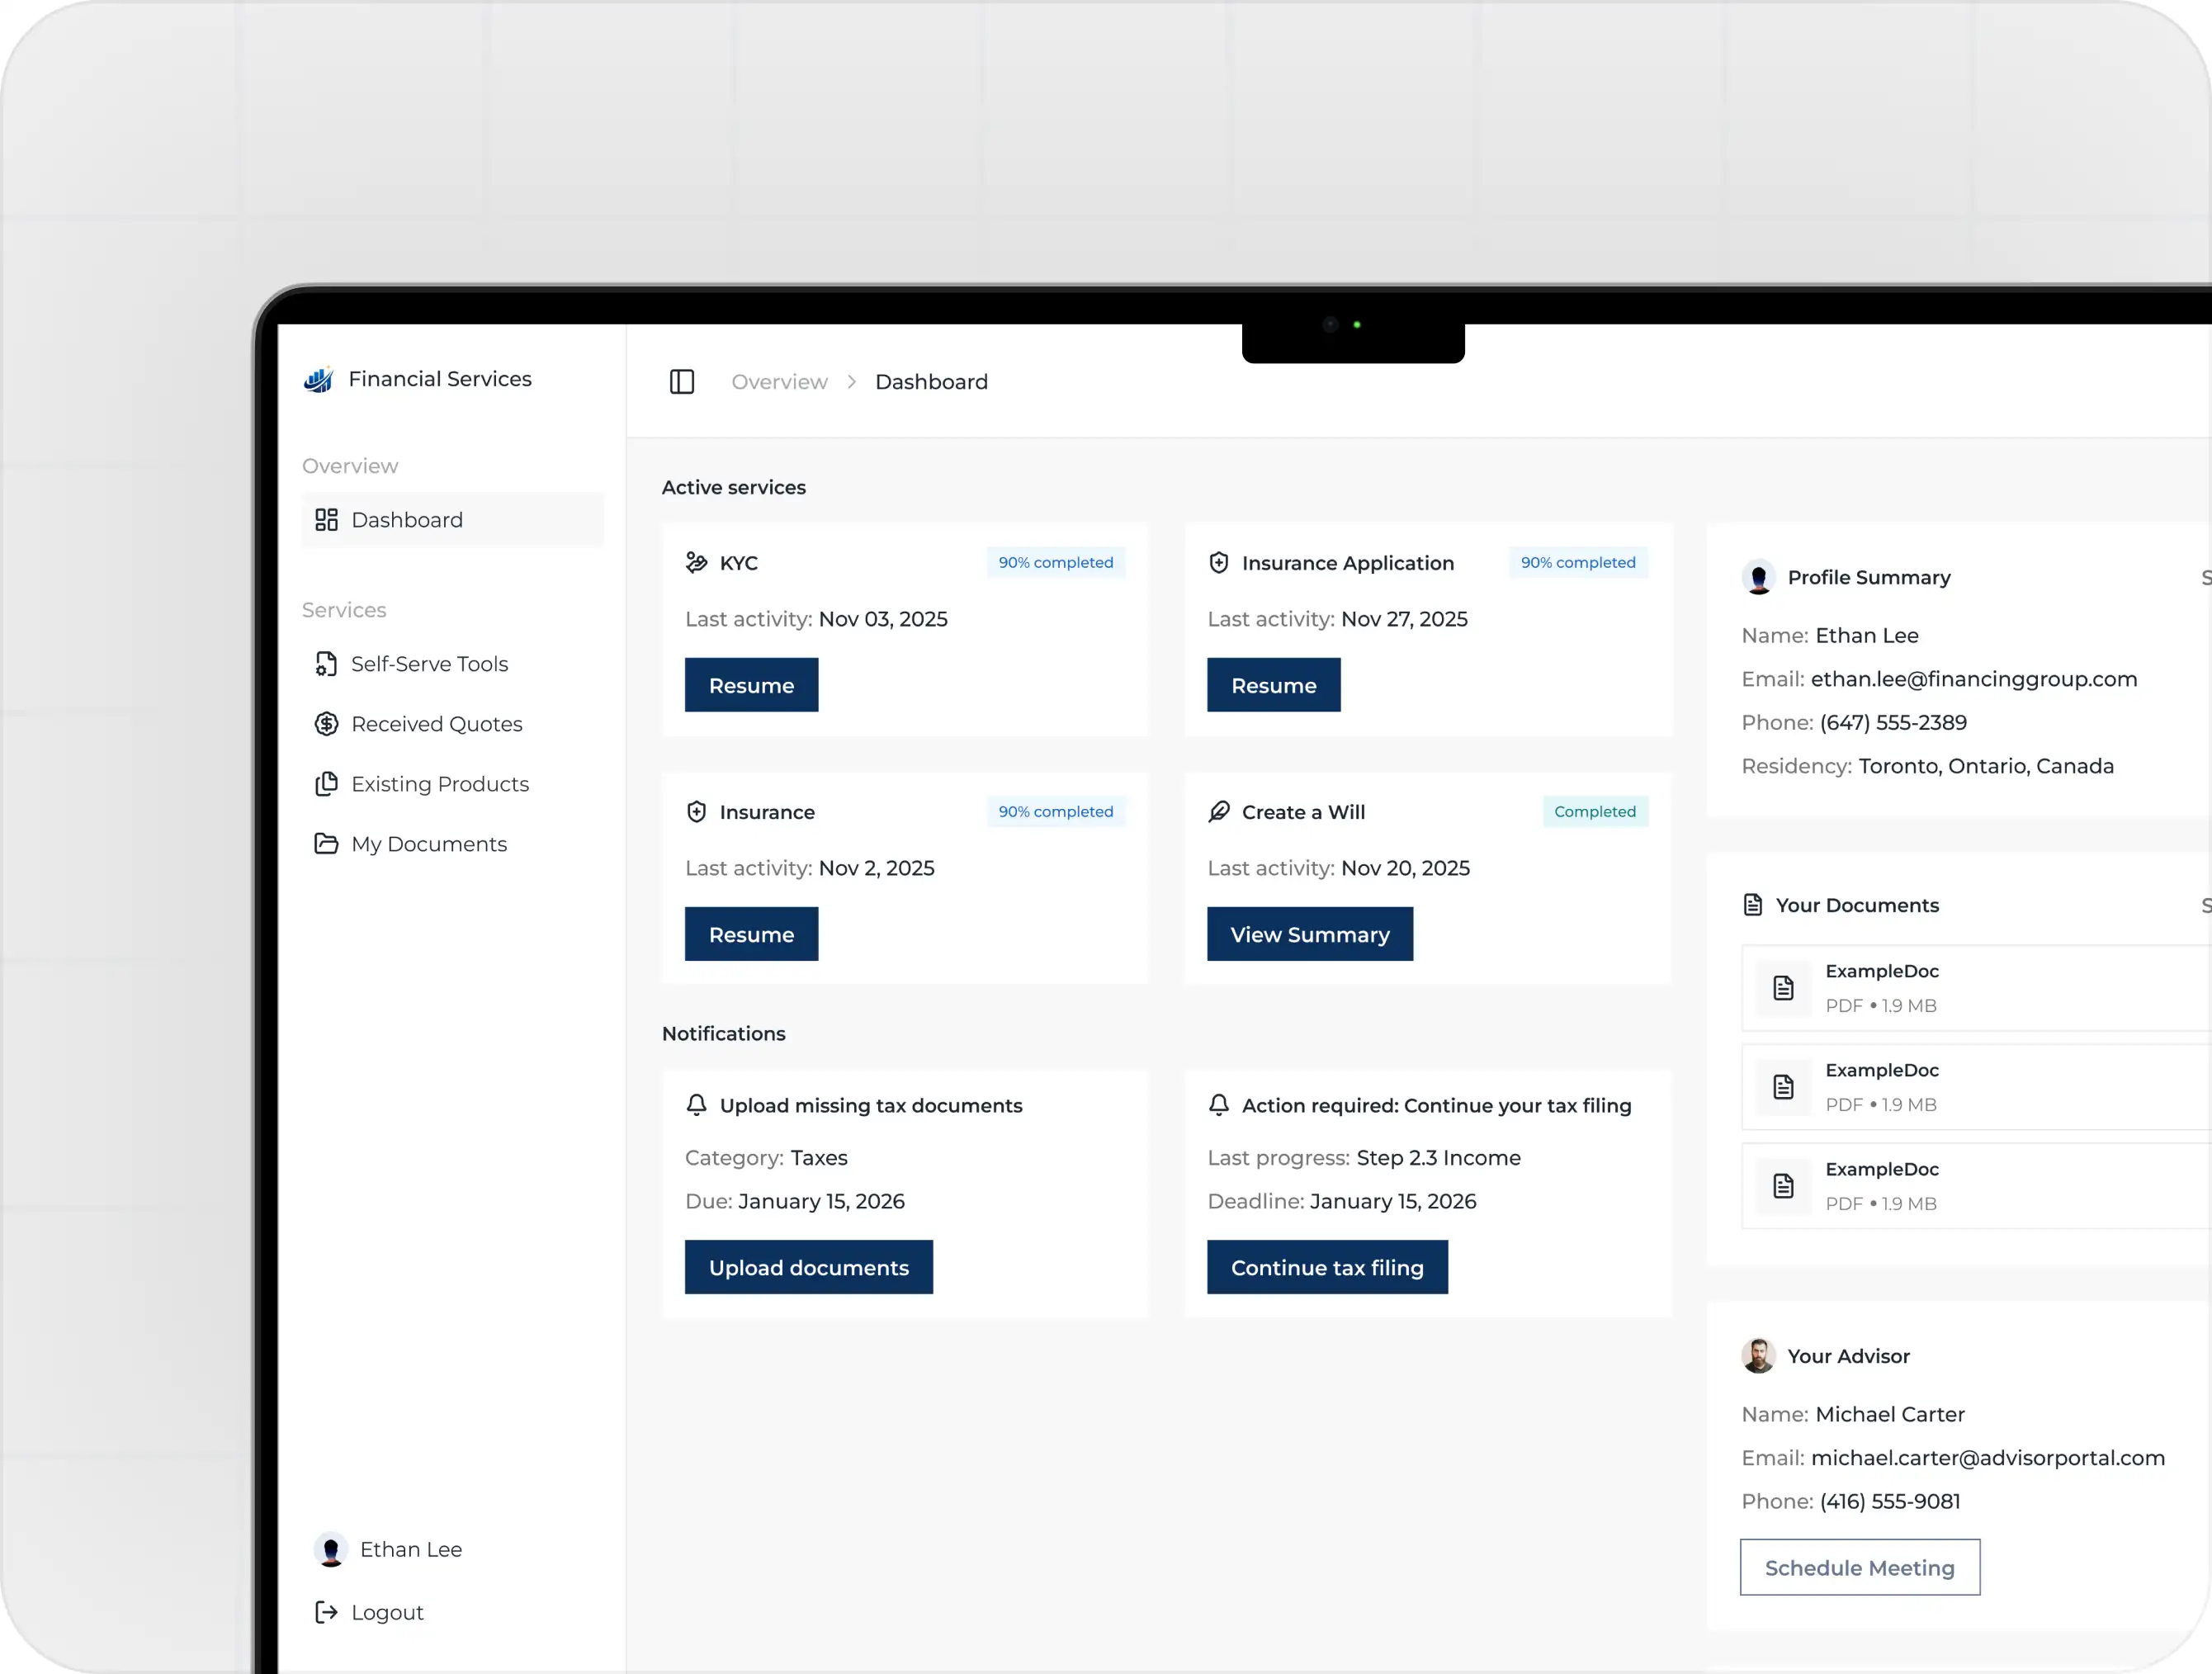Viewport: 2212px width, 1674px height.
Task: Click the Financial Services logo icon
Action: (x=318, y=380)
